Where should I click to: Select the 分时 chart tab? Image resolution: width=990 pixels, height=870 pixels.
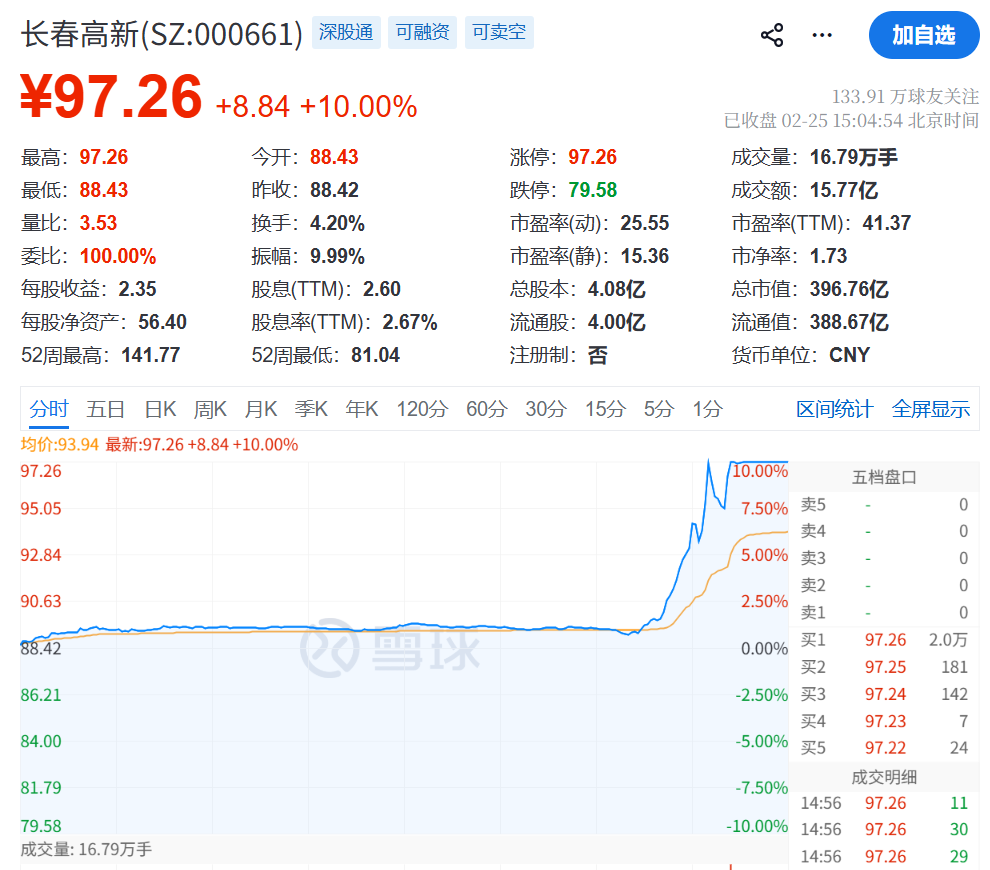[49, 409]
